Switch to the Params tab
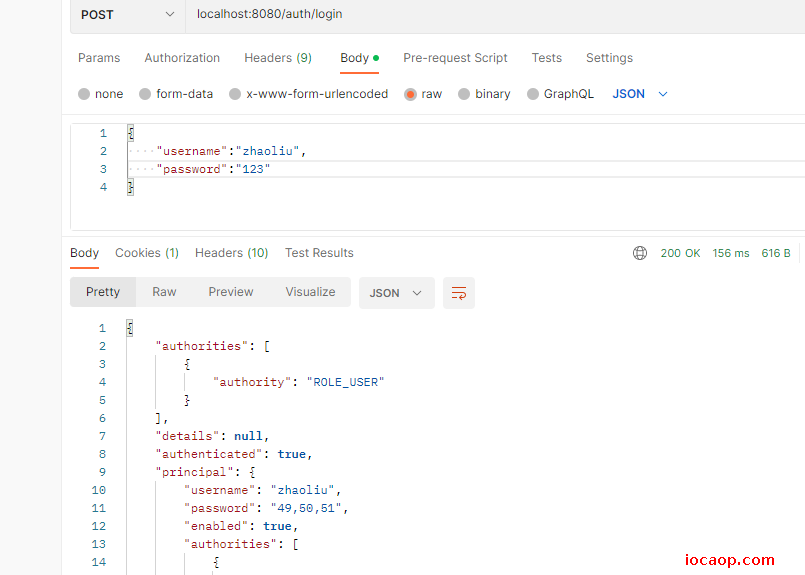Screen dimensions: 805x575 (x=99, y=58)
